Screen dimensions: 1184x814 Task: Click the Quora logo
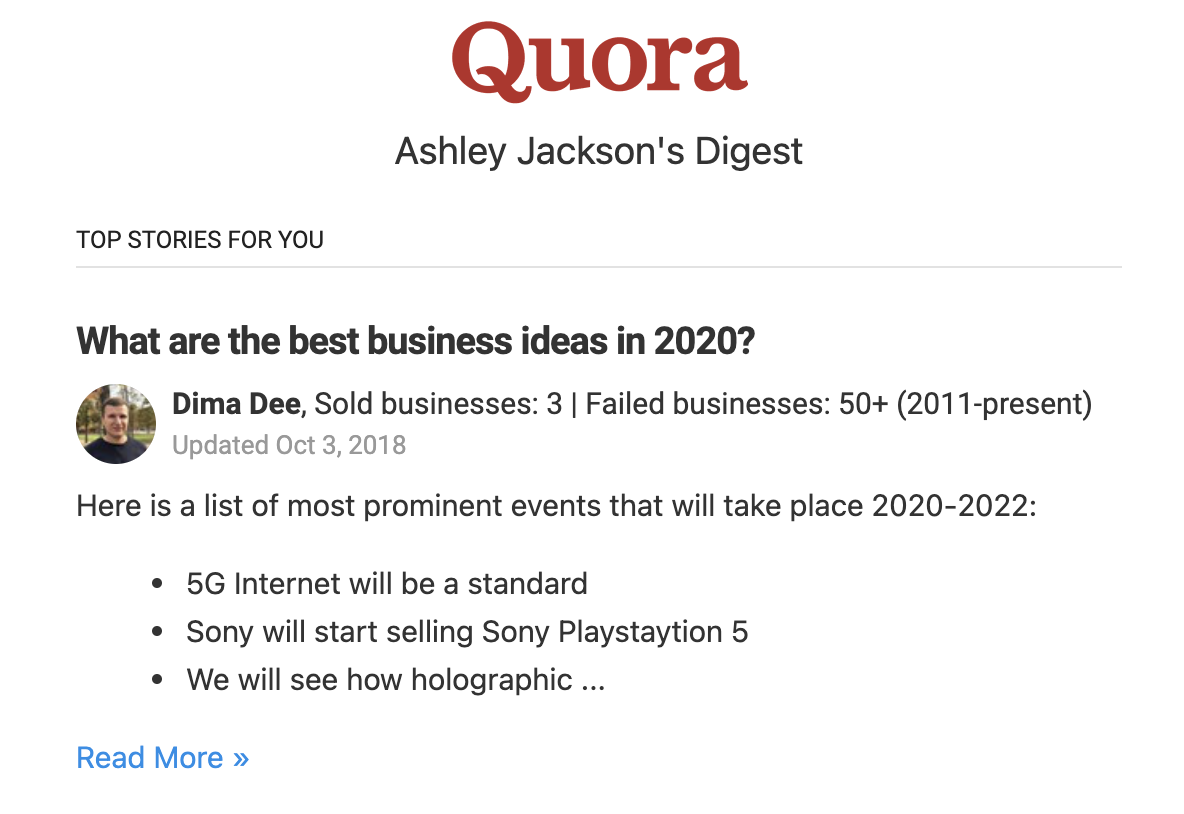click(x=598, y=61)
